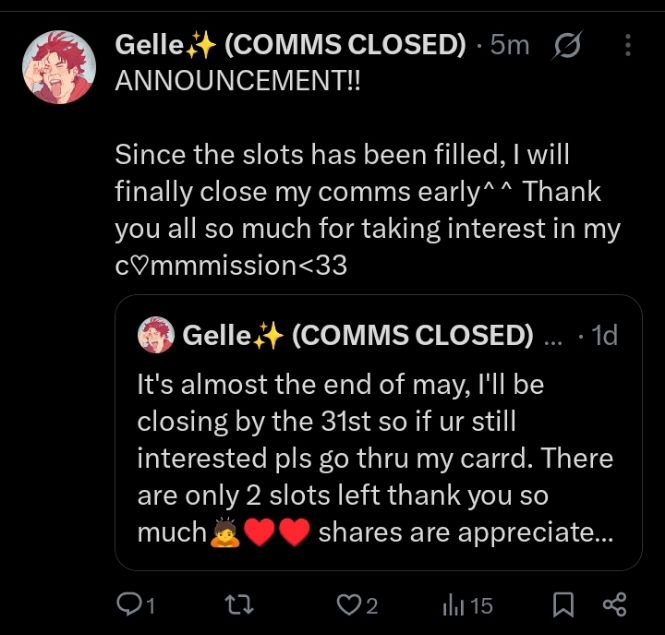665x635 pixels.
Task: Click the reply speech bubble icon
Action: [x=129, y=604]
